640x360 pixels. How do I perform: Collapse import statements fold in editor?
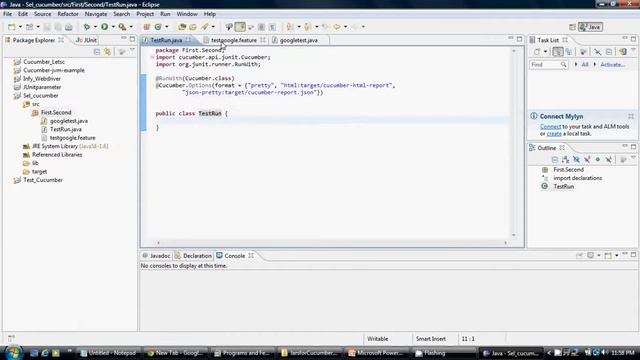pyautogui.click(x=152, y=57)
